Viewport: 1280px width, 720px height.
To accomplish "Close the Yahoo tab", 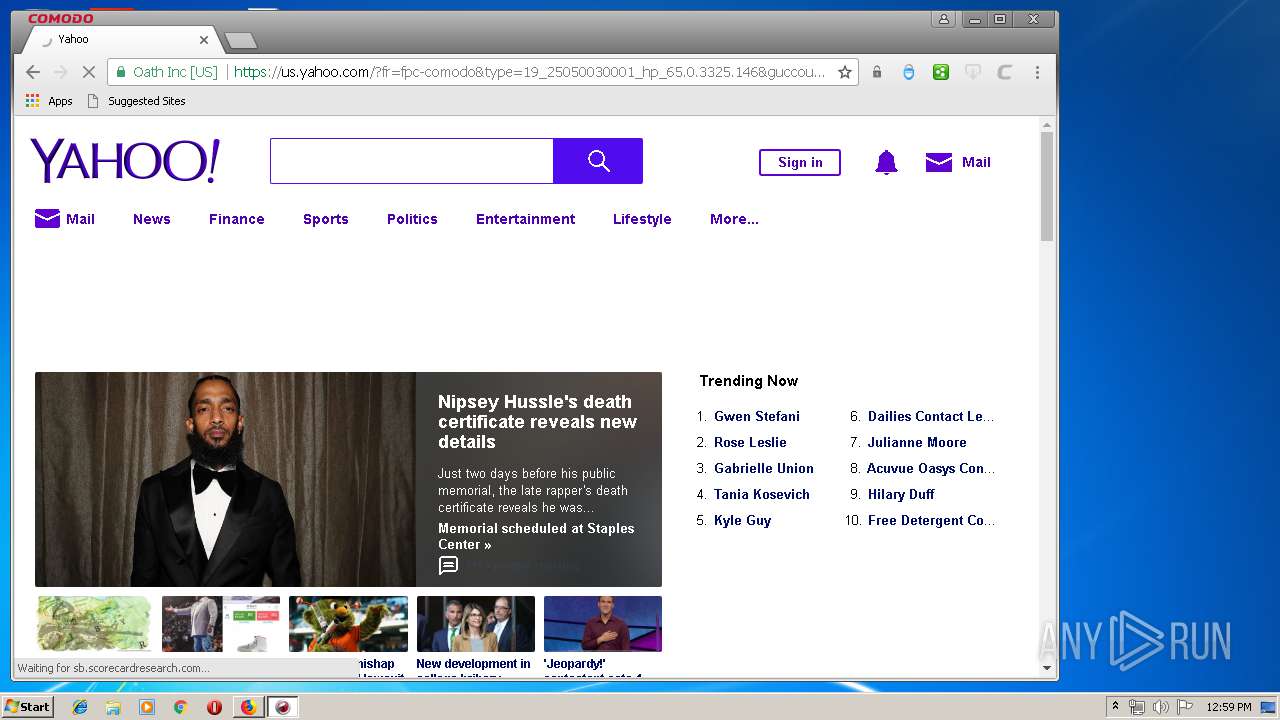I will [204, 40].
